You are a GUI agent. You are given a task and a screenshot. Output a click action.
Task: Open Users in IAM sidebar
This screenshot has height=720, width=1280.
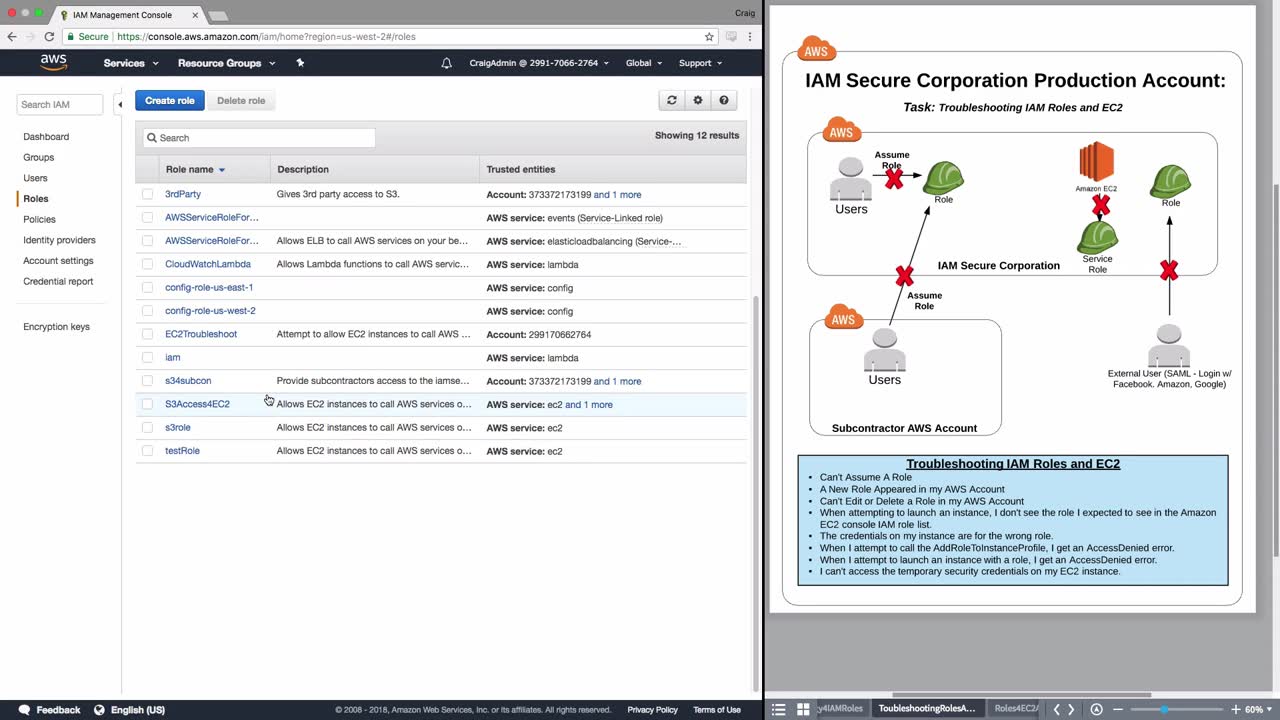tap(35, 178)
